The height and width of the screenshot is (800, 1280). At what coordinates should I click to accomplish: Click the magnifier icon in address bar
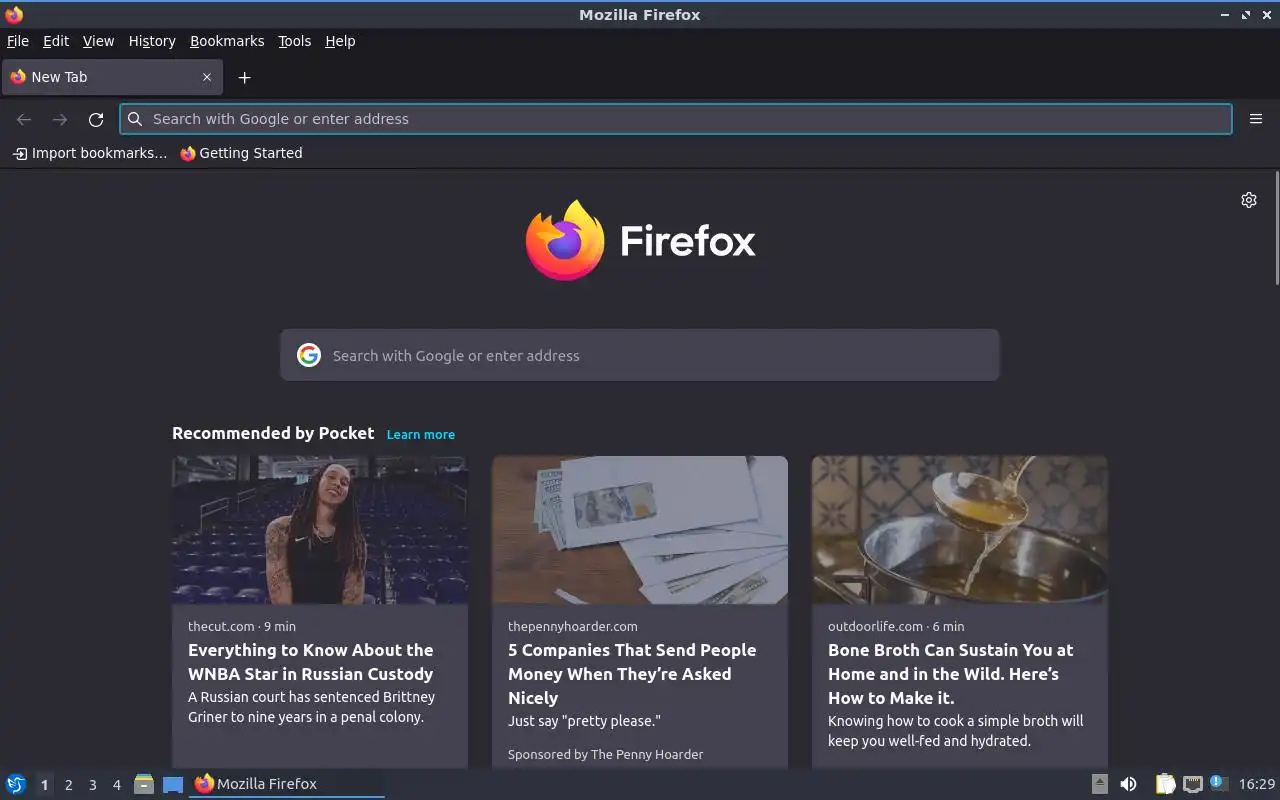pyautogui.click(x=135, y=119)
